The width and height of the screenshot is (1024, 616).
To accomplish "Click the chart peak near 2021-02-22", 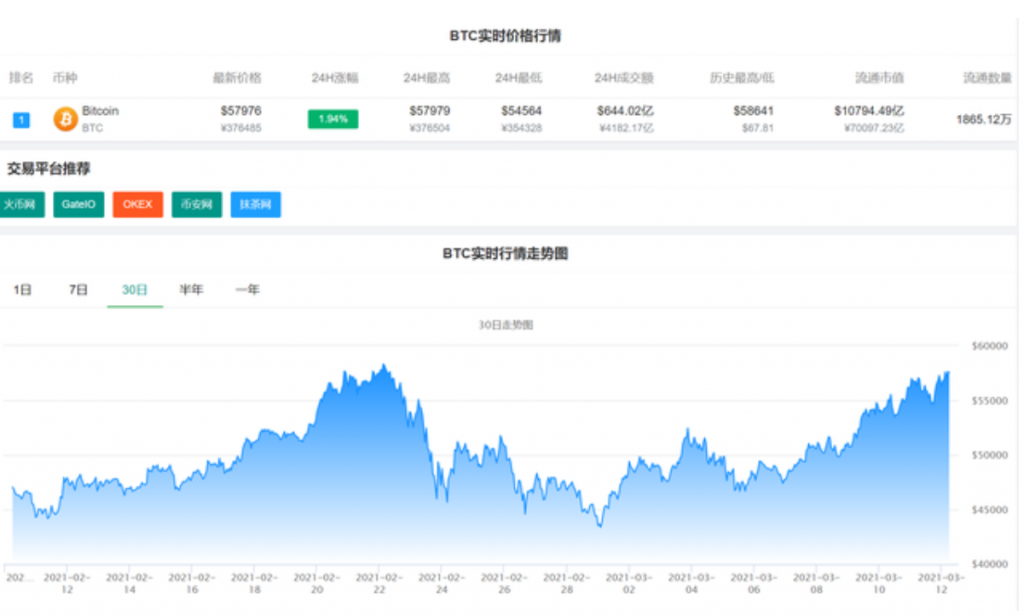I will tap(385, 366).
